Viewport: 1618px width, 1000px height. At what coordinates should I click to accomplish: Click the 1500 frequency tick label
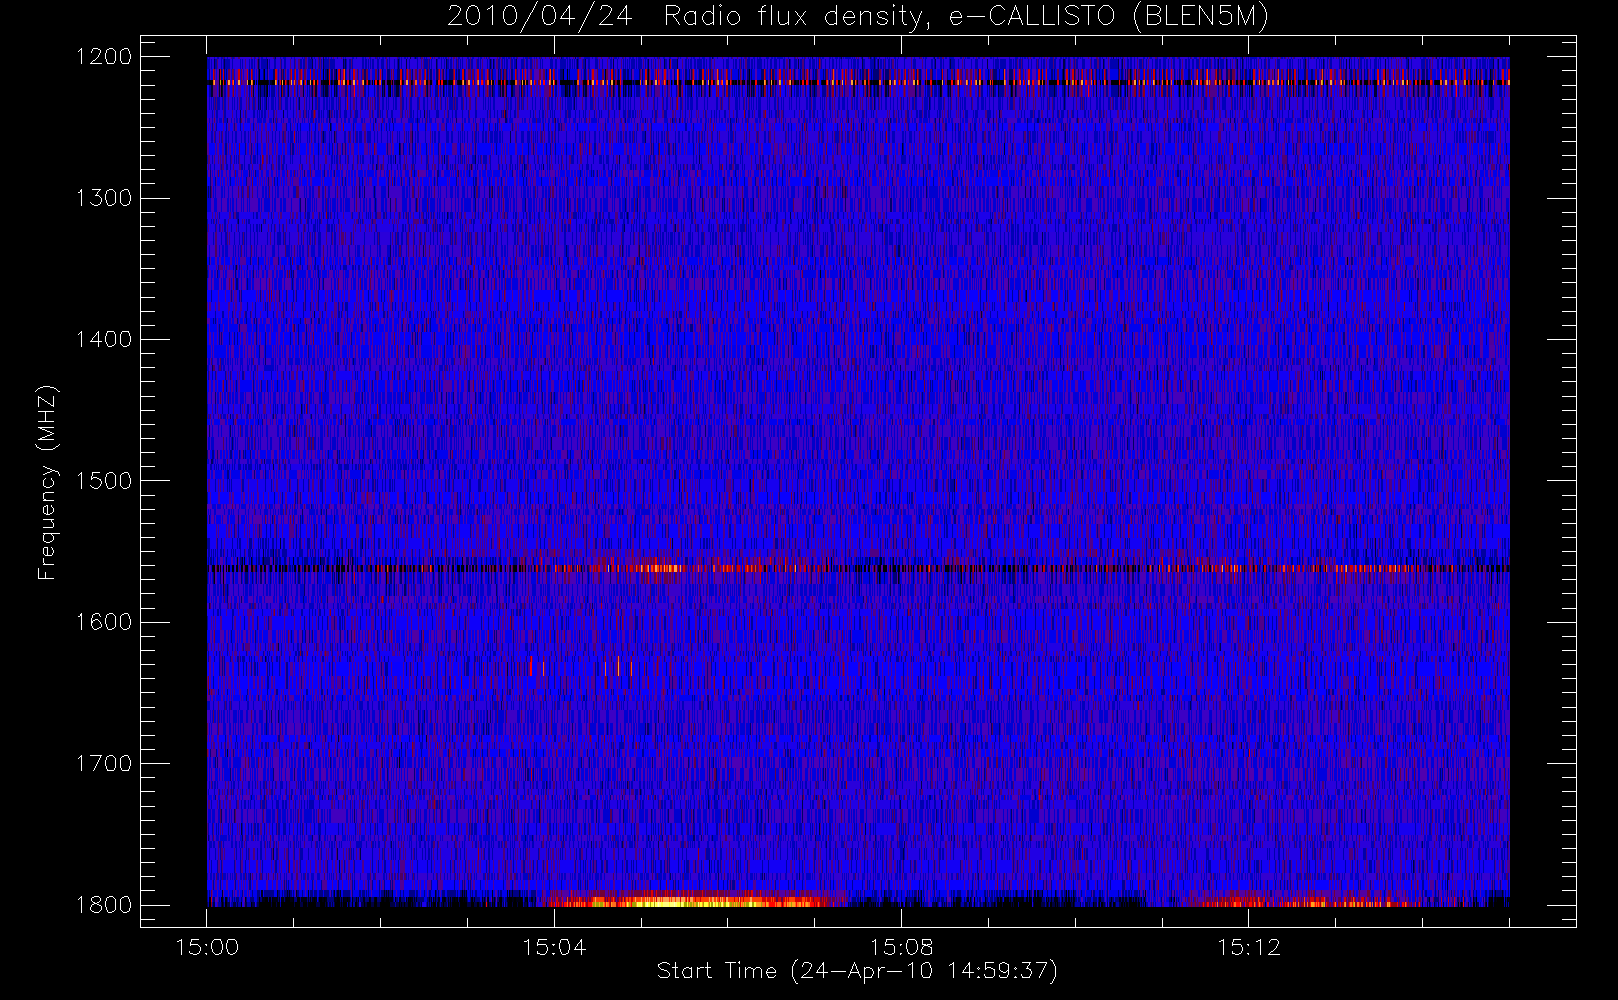click(x=104, y=481)
